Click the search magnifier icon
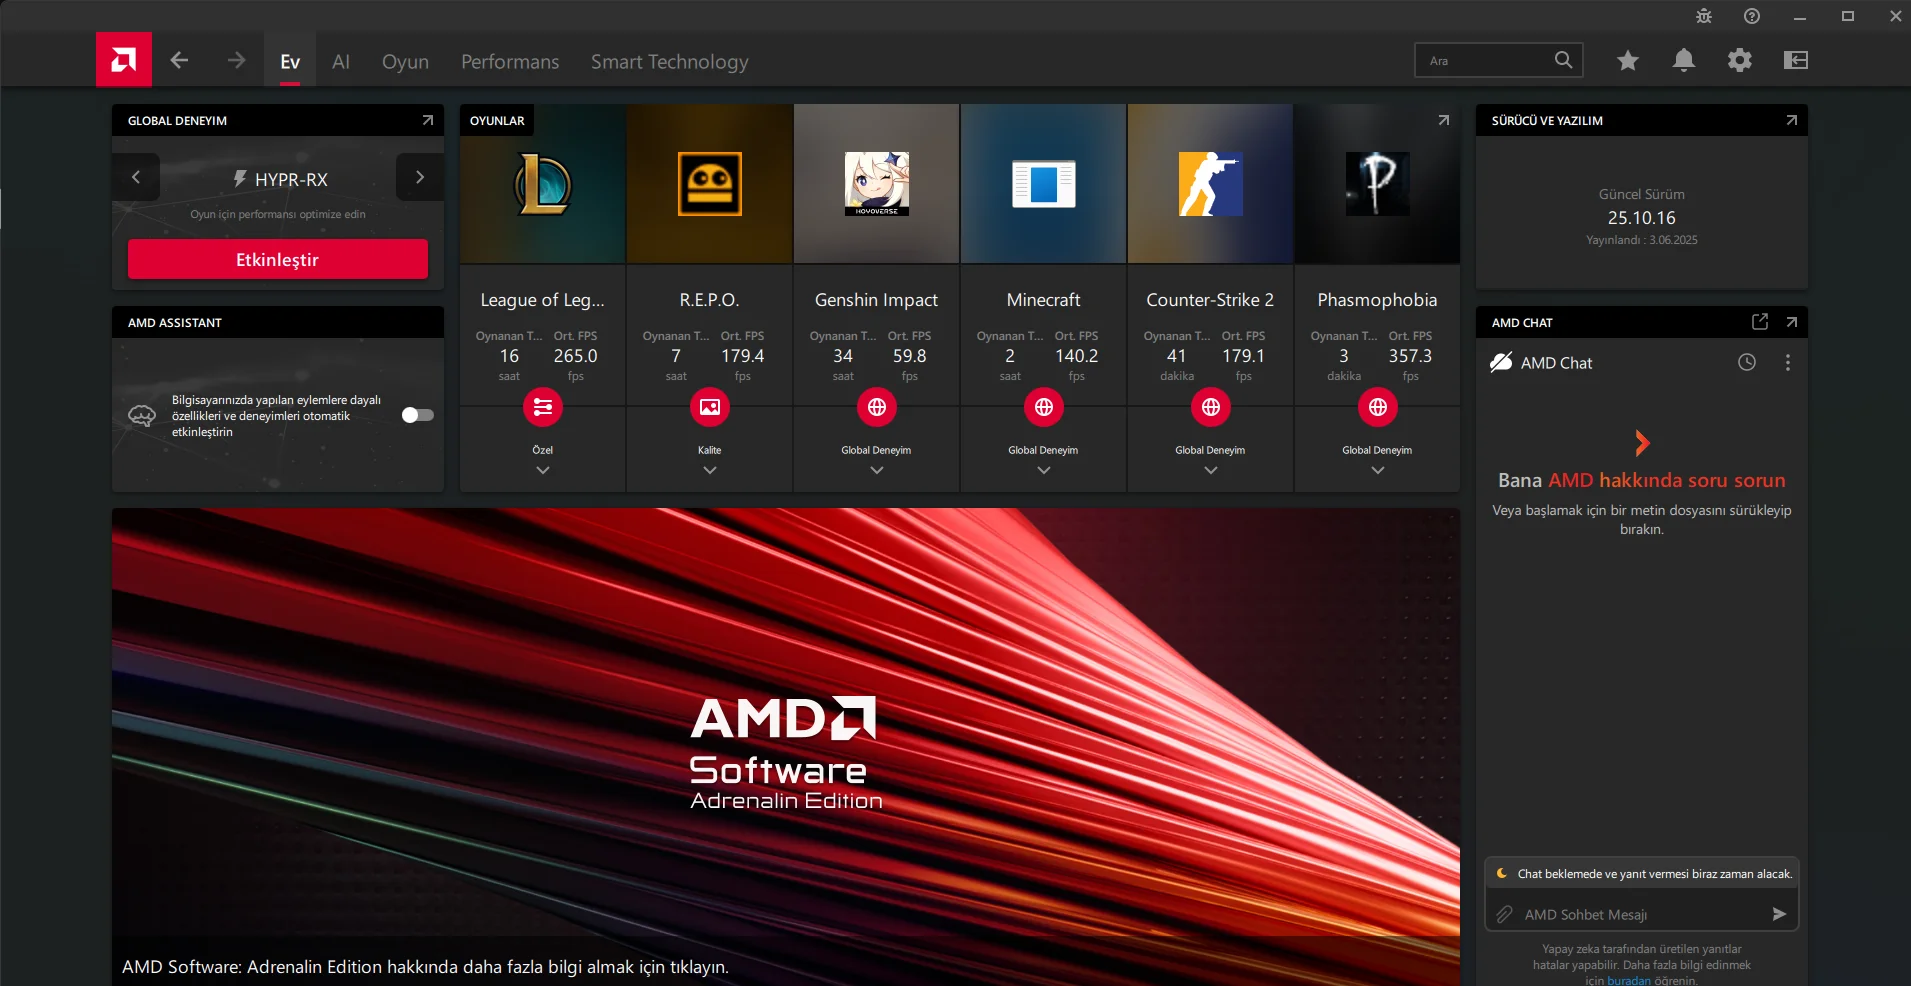1911x986 pixels. 1564,60
